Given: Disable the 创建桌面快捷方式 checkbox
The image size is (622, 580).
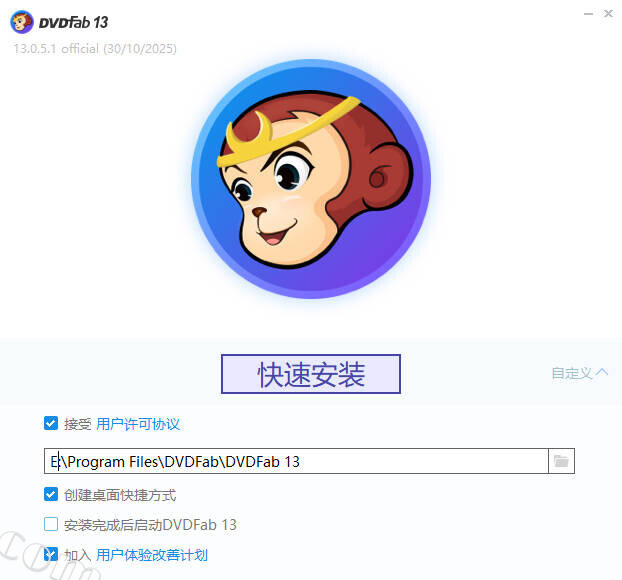Looking at the screenshot, I should coord(51,494).
